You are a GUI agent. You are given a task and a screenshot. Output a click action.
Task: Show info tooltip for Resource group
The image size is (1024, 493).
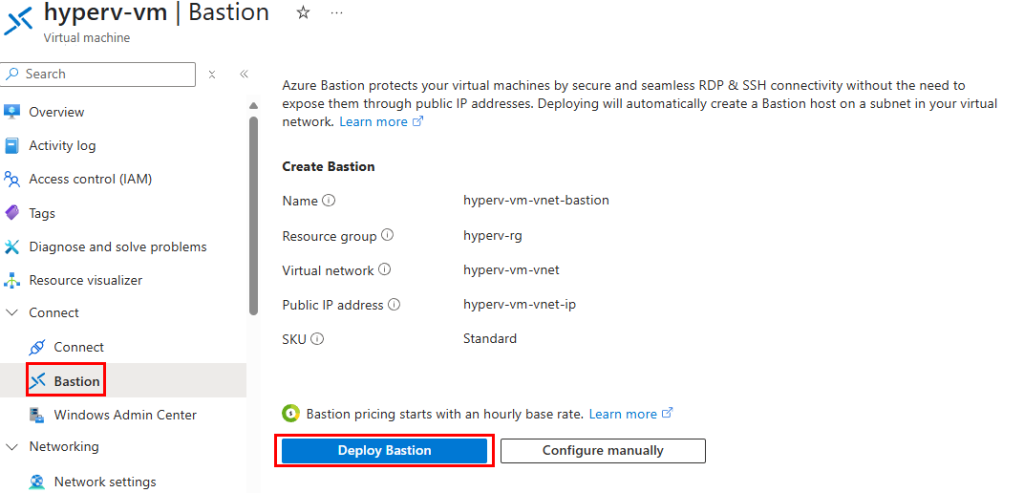click(x=387, y=235)
